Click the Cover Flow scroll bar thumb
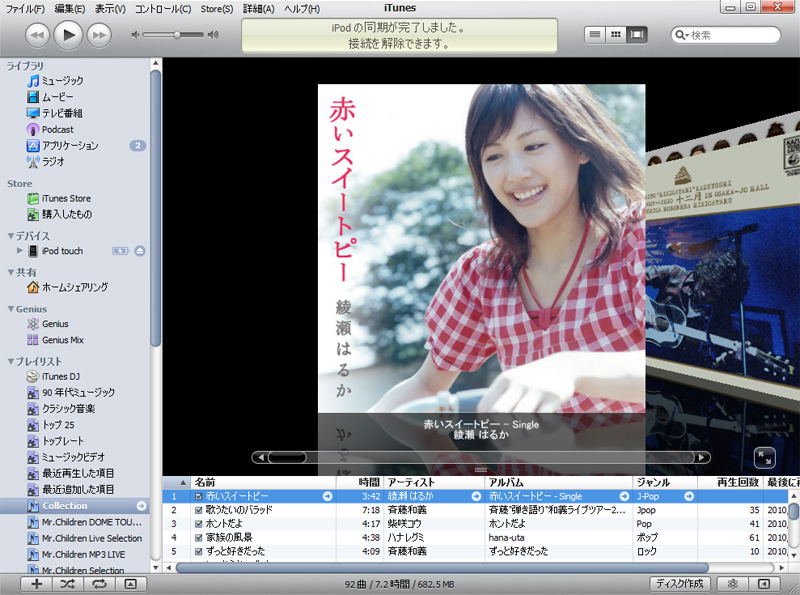This screenshot has height=595, width=800. 287,457
